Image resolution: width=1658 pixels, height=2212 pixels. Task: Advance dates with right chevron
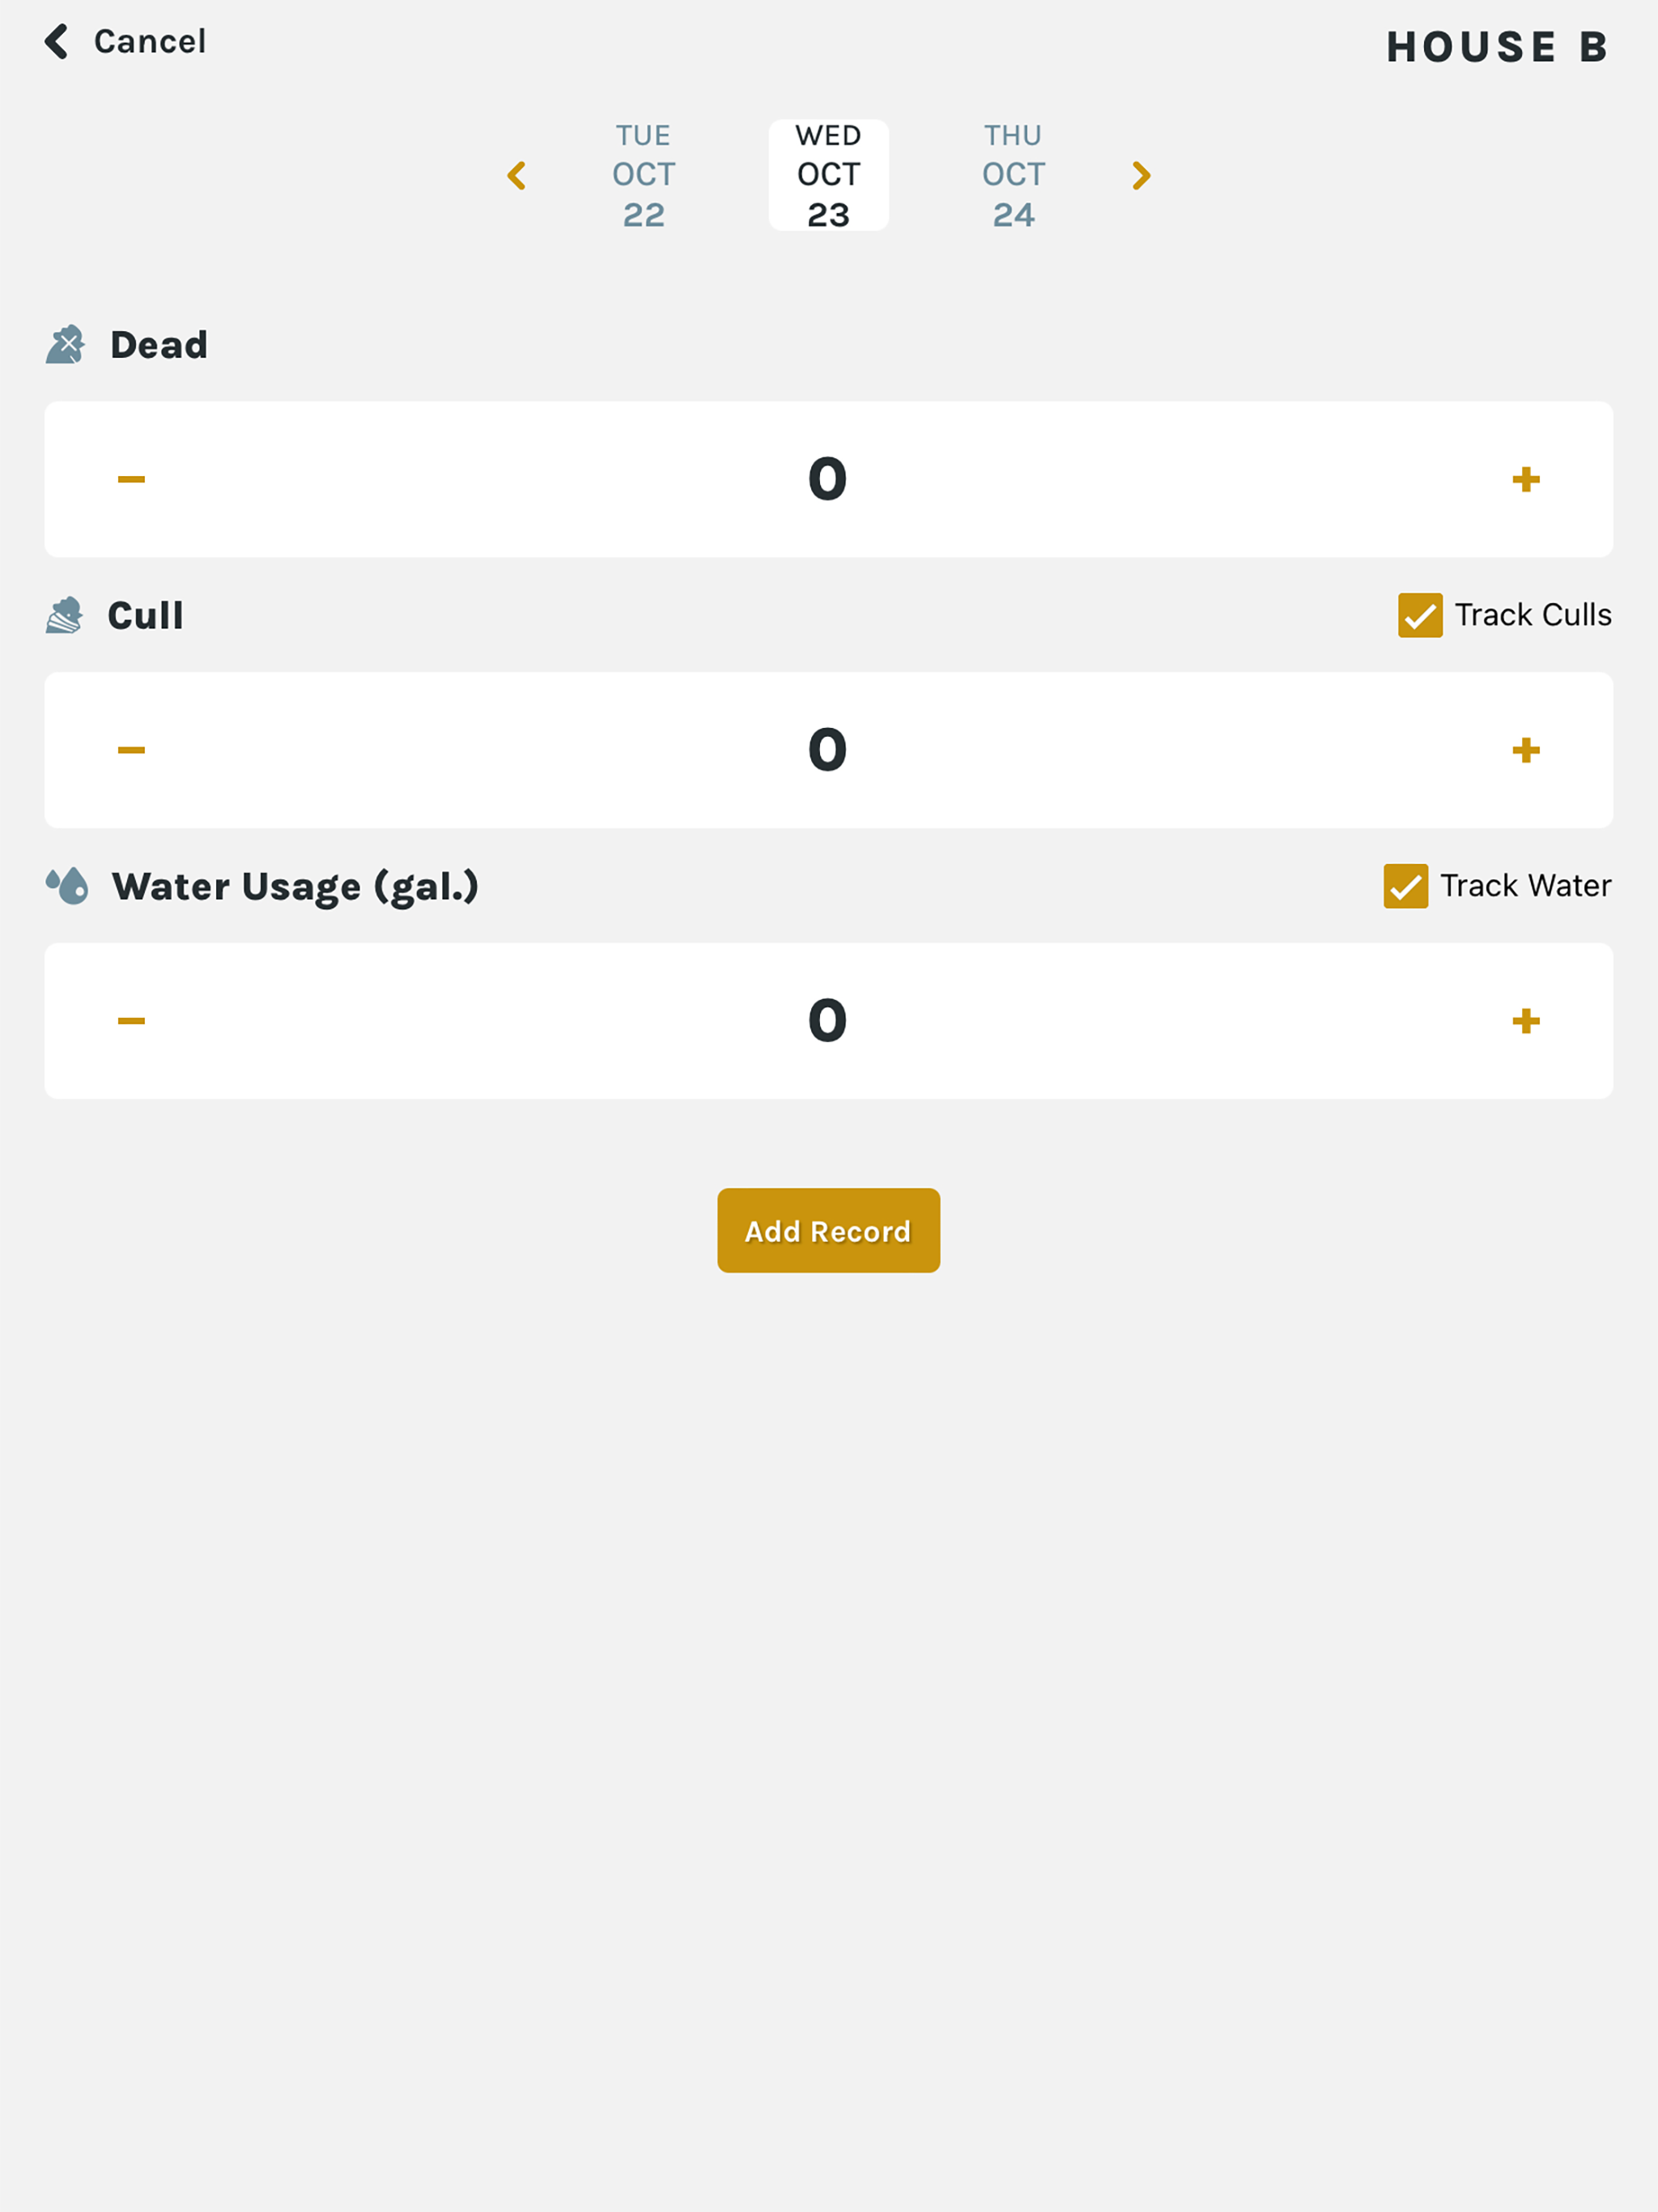(1141, 176)
